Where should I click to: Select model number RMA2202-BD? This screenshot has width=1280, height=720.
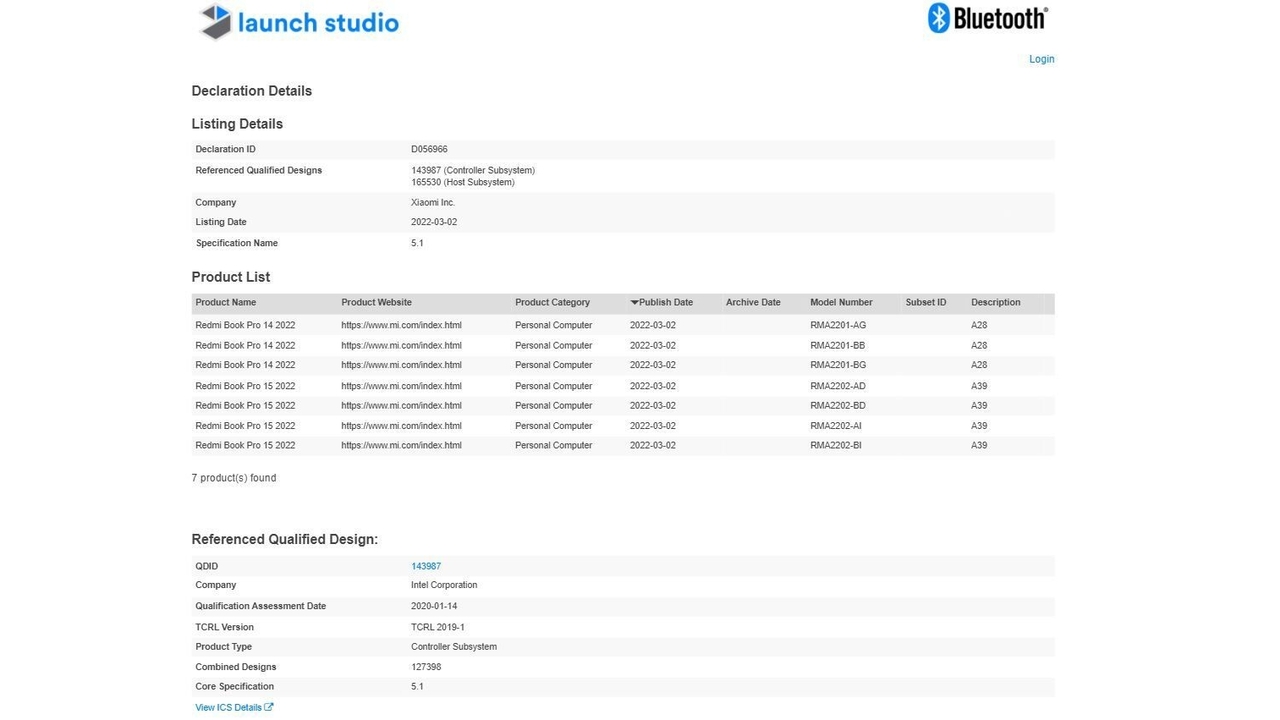point(838,406)
